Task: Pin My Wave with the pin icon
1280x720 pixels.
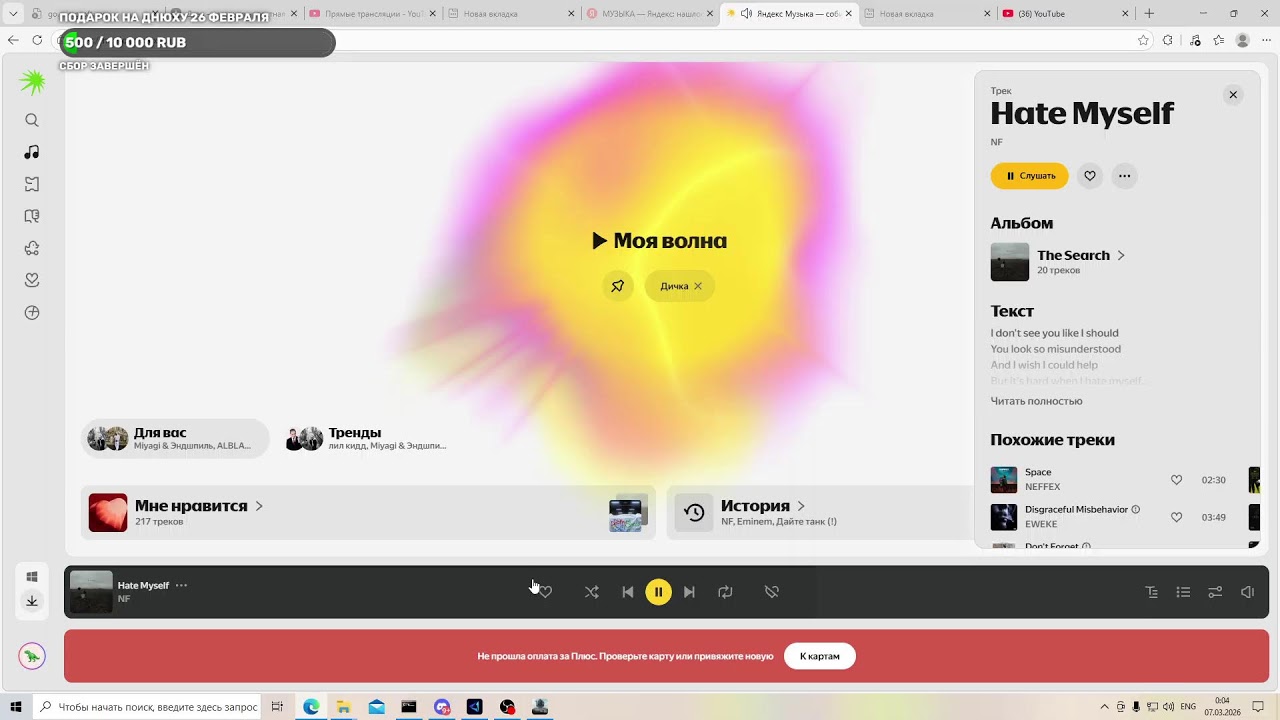Action: (618, 286)
